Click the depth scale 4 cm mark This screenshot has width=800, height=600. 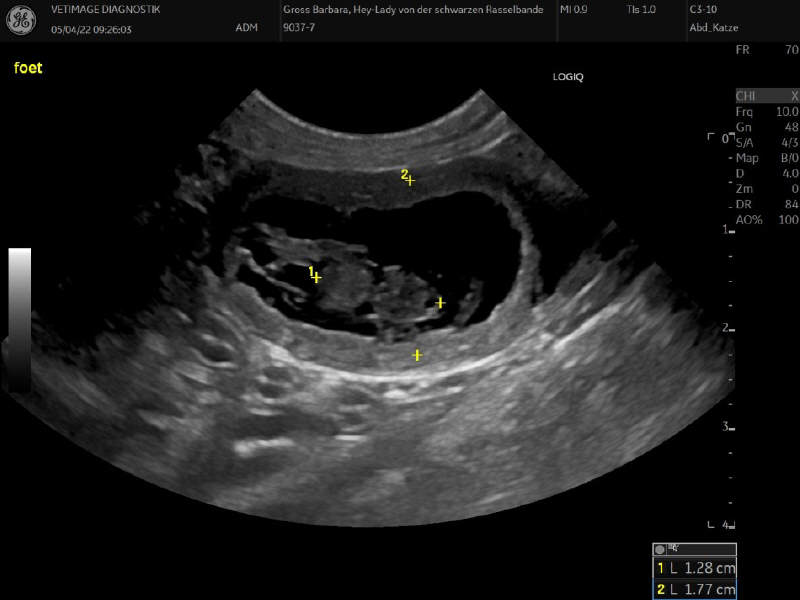pos(728,524)
